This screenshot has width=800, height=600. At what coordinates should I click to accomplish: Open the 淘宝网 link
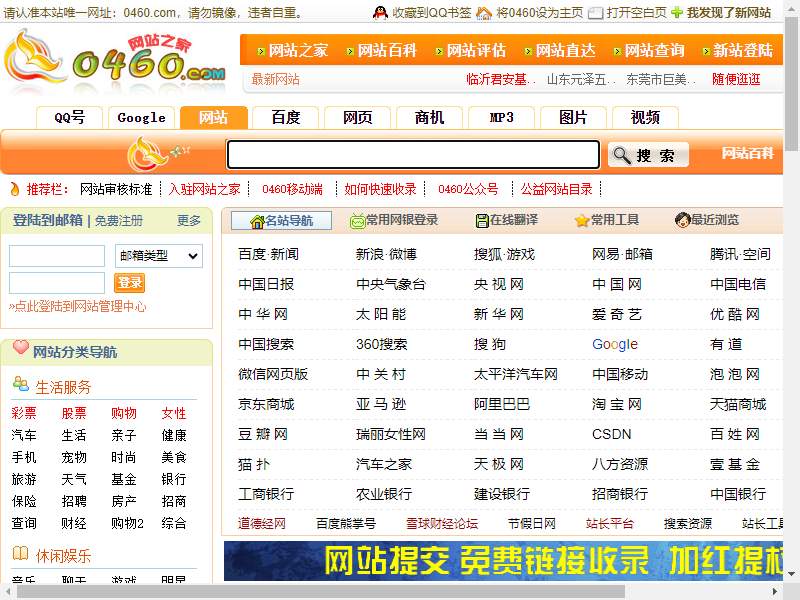[x=616, y=405]
